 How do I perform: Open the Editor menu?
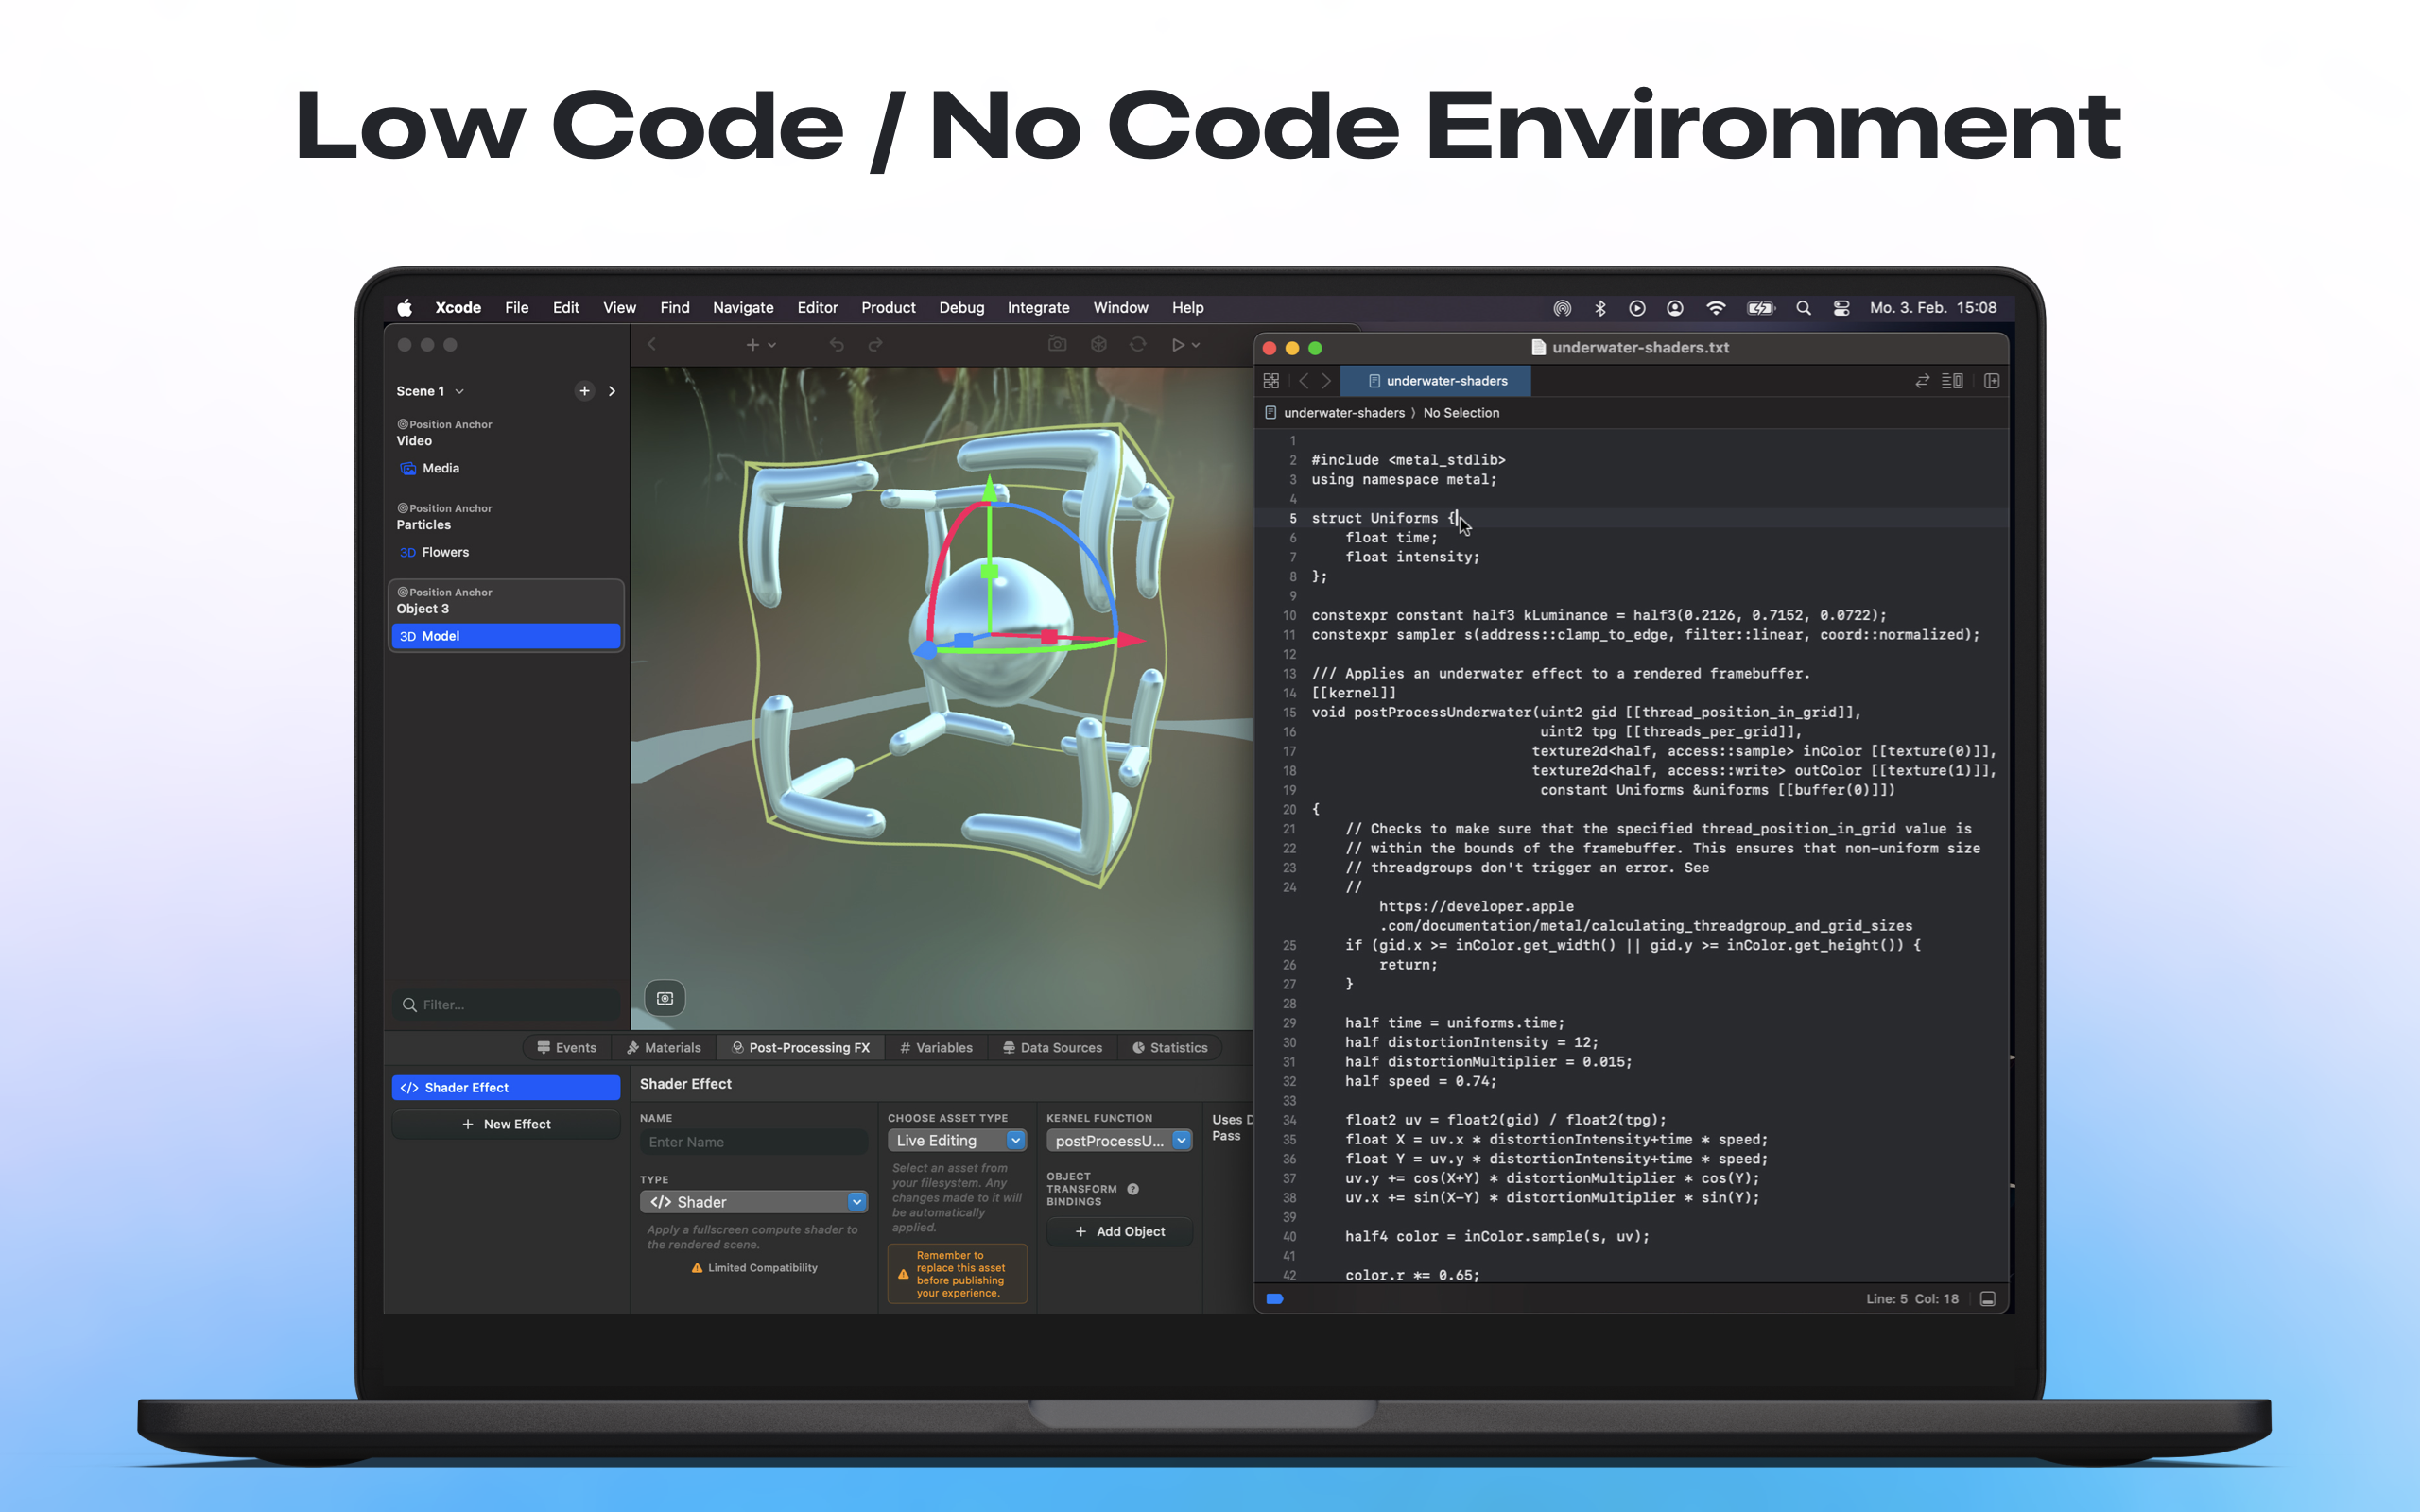[x=817, y=308]
